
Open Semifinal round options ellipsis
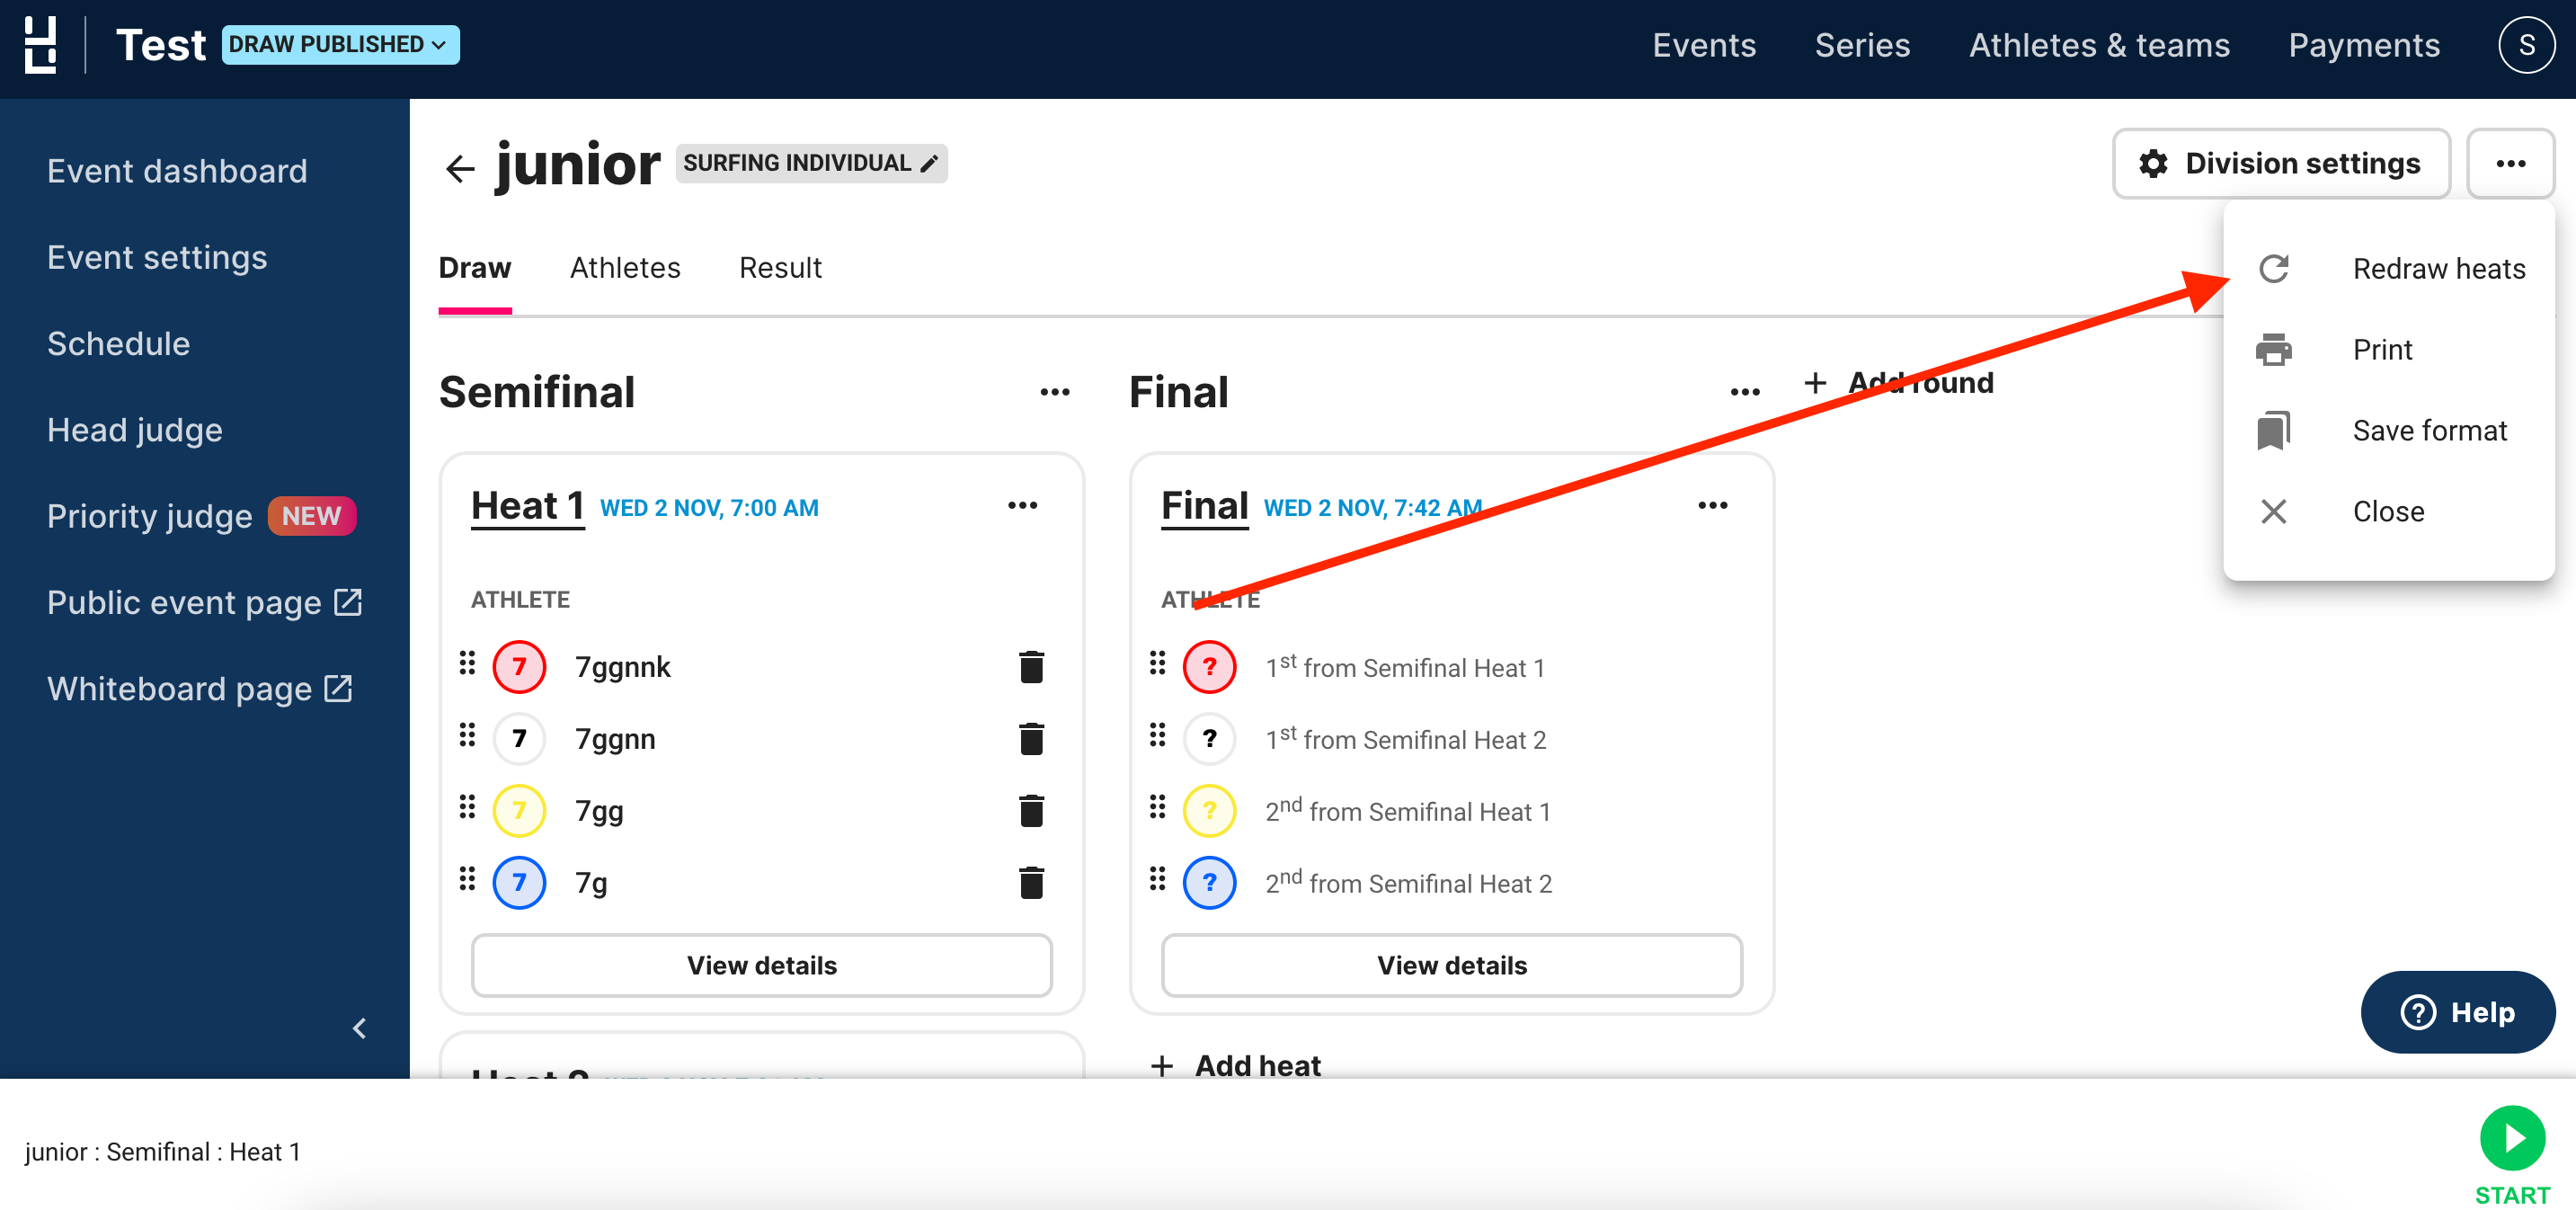point(1055,392)
